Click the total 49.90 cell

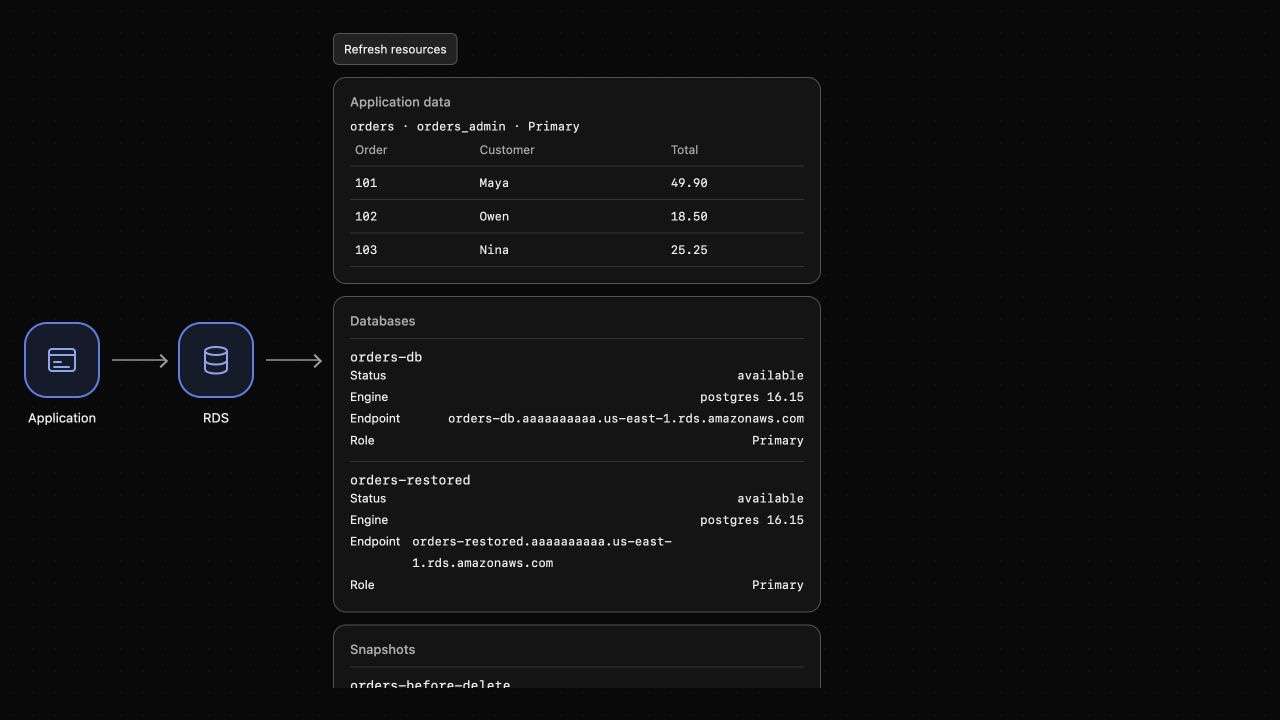(689, 183)
